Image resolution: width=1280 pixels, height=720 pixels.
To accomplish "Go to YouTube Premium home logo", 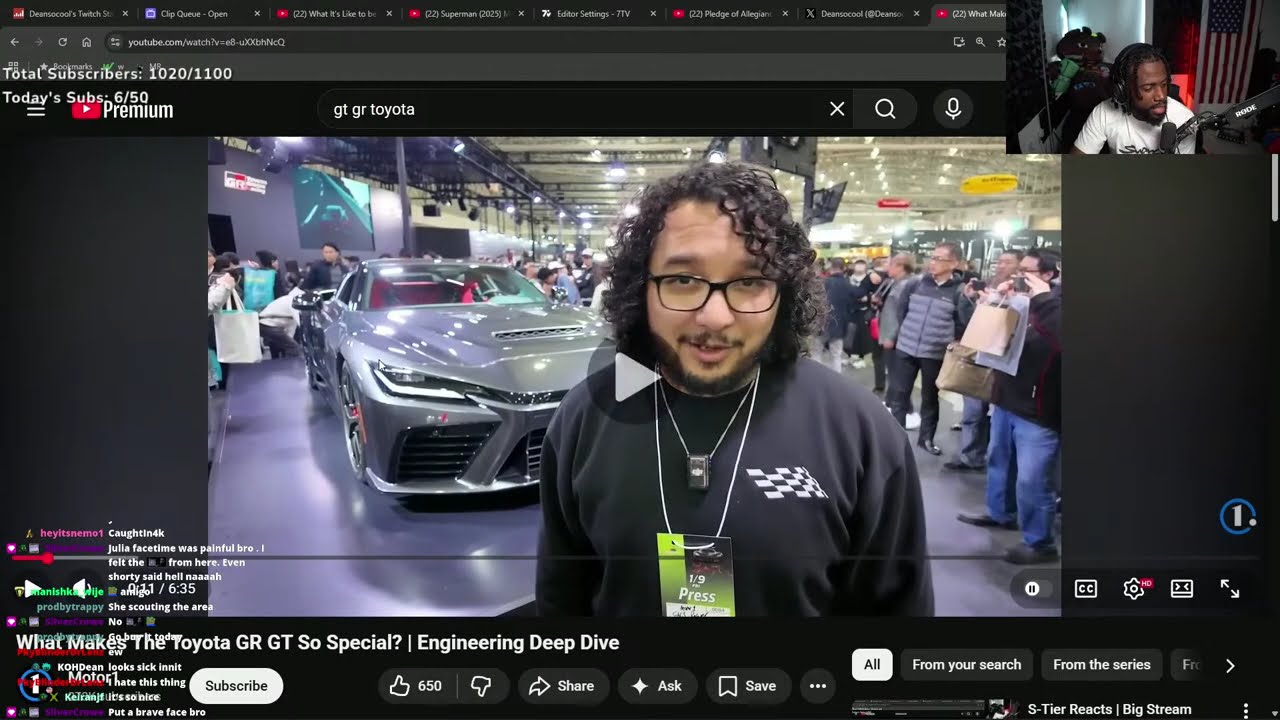I will pos(123,109).
